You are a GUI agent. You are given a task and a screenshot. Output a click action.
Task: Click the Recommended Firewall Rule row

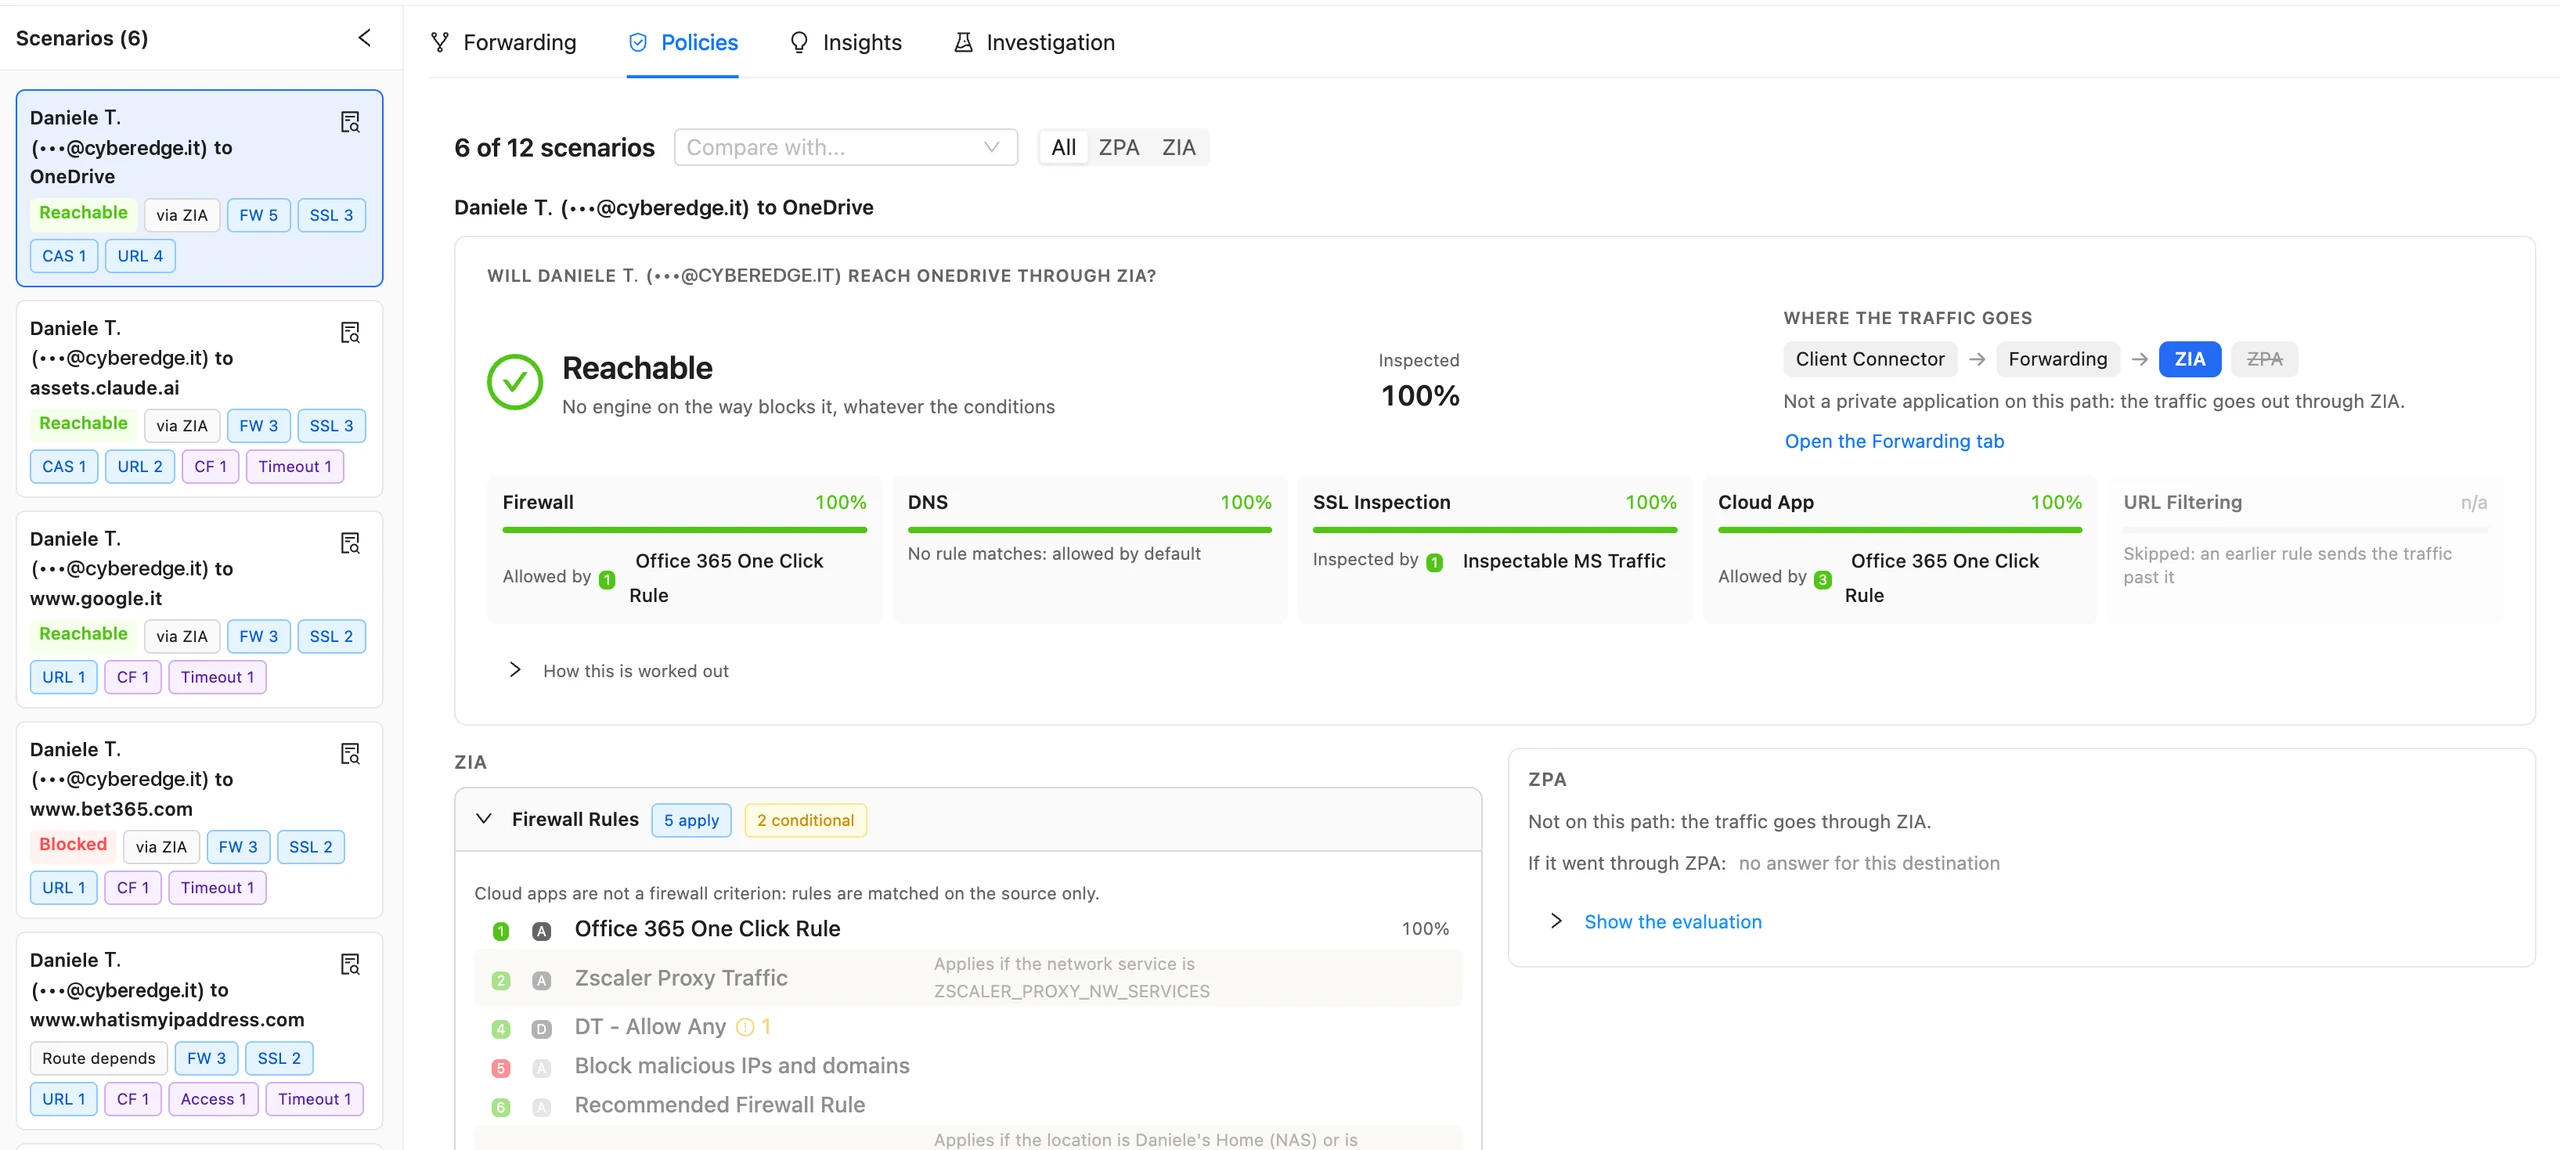tap(967, 1105)
